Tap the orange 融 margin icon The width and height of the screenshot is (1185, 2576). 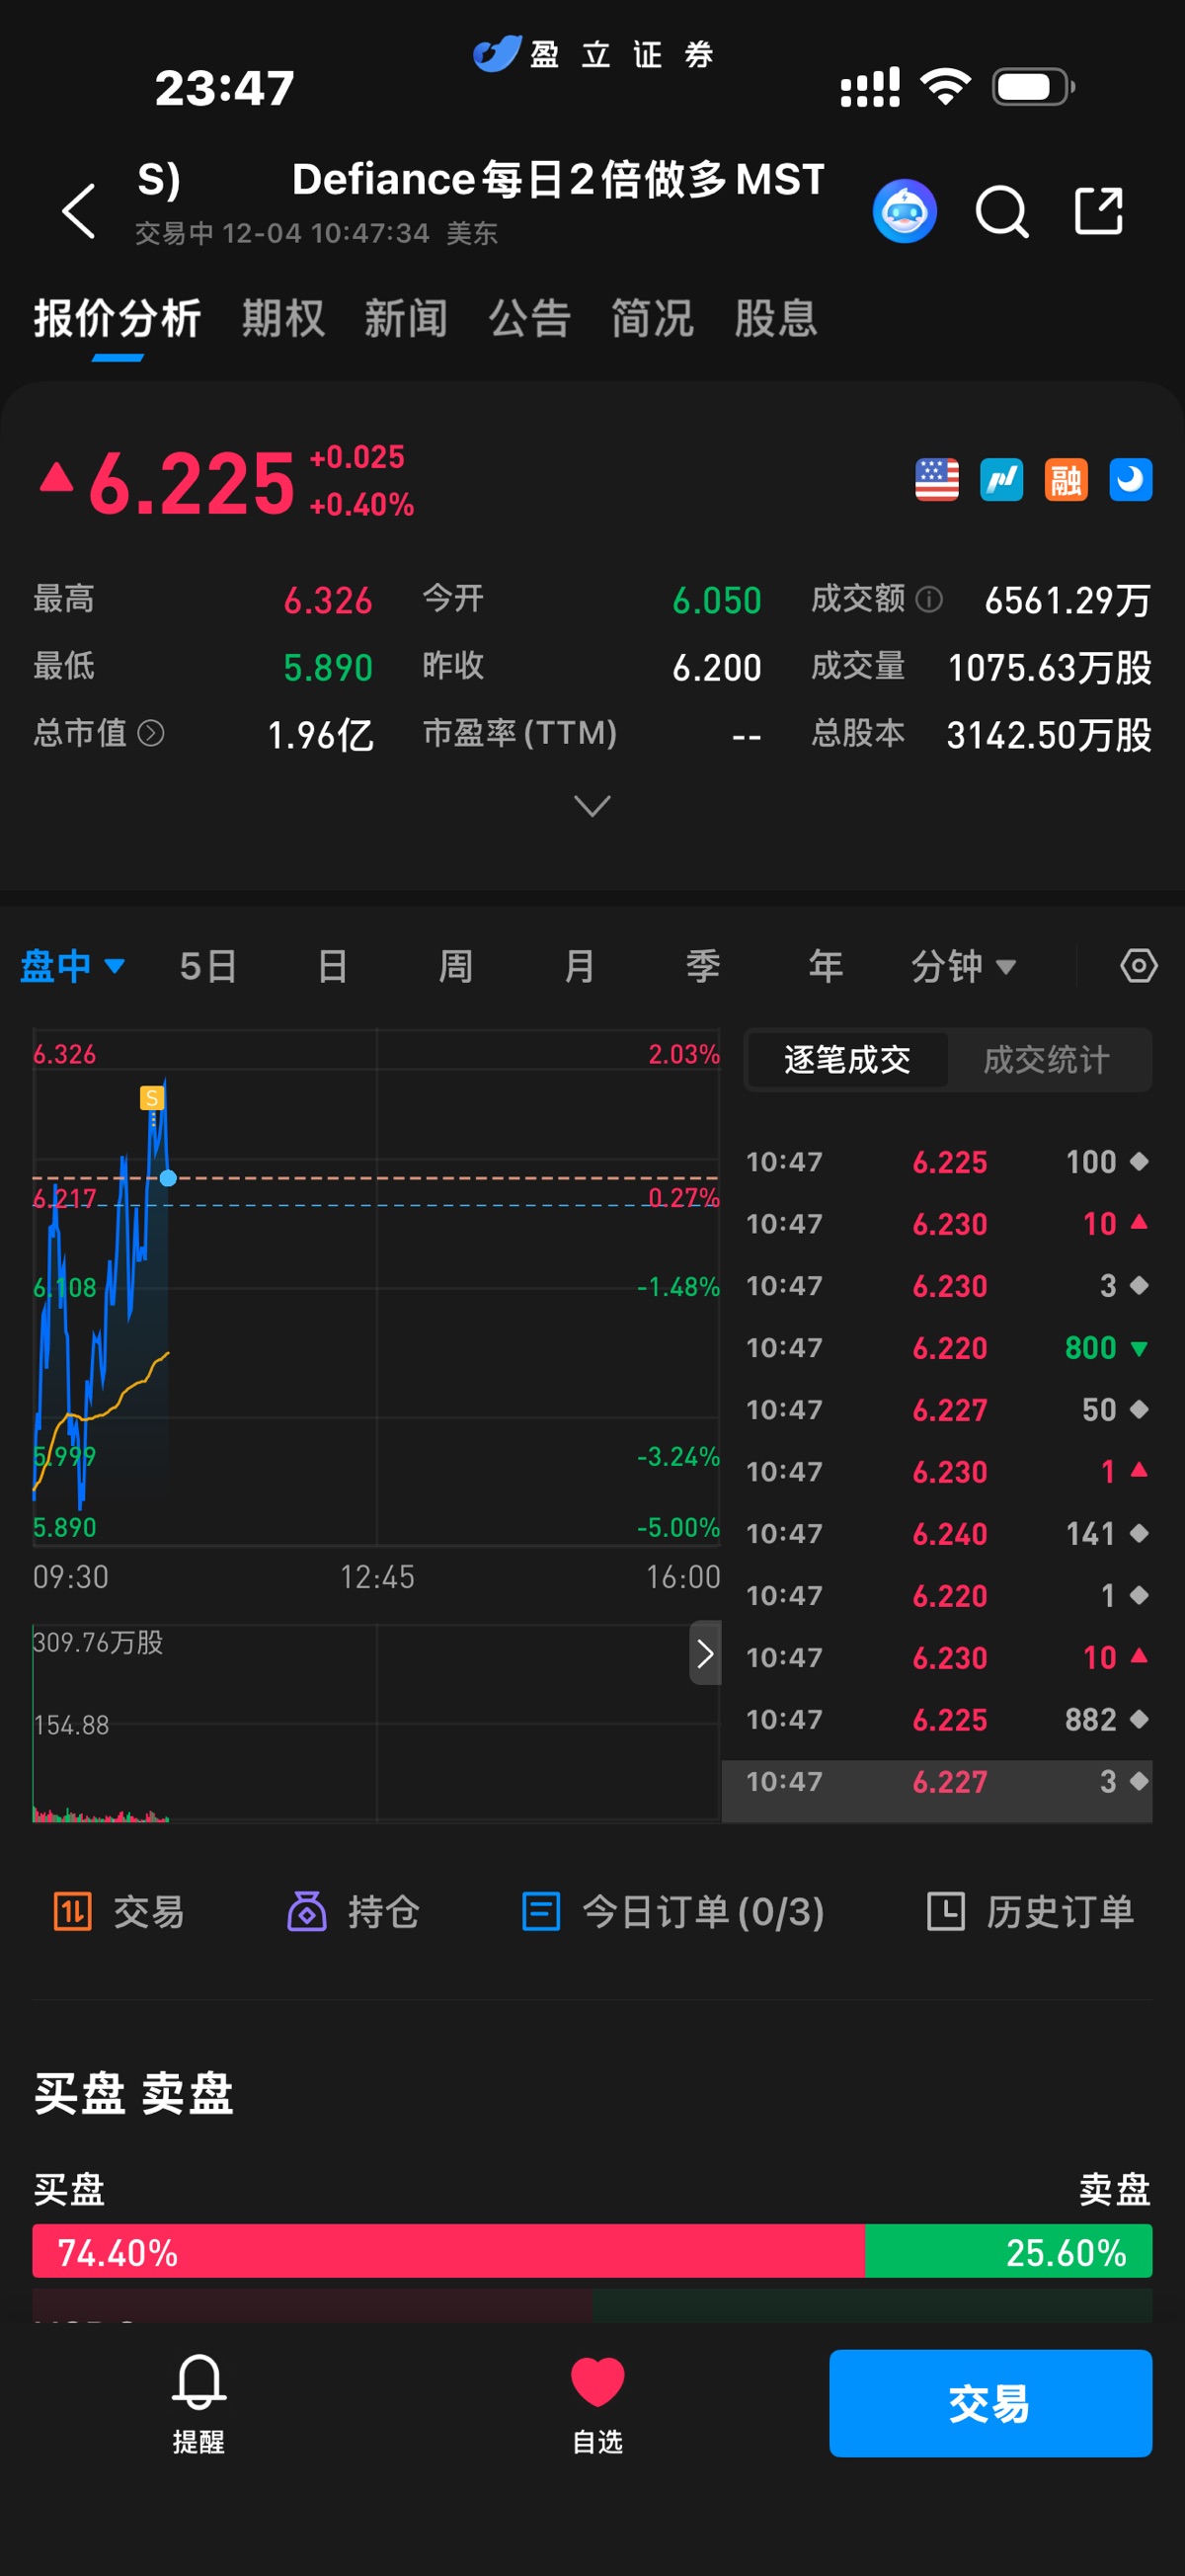(1065, 480)
